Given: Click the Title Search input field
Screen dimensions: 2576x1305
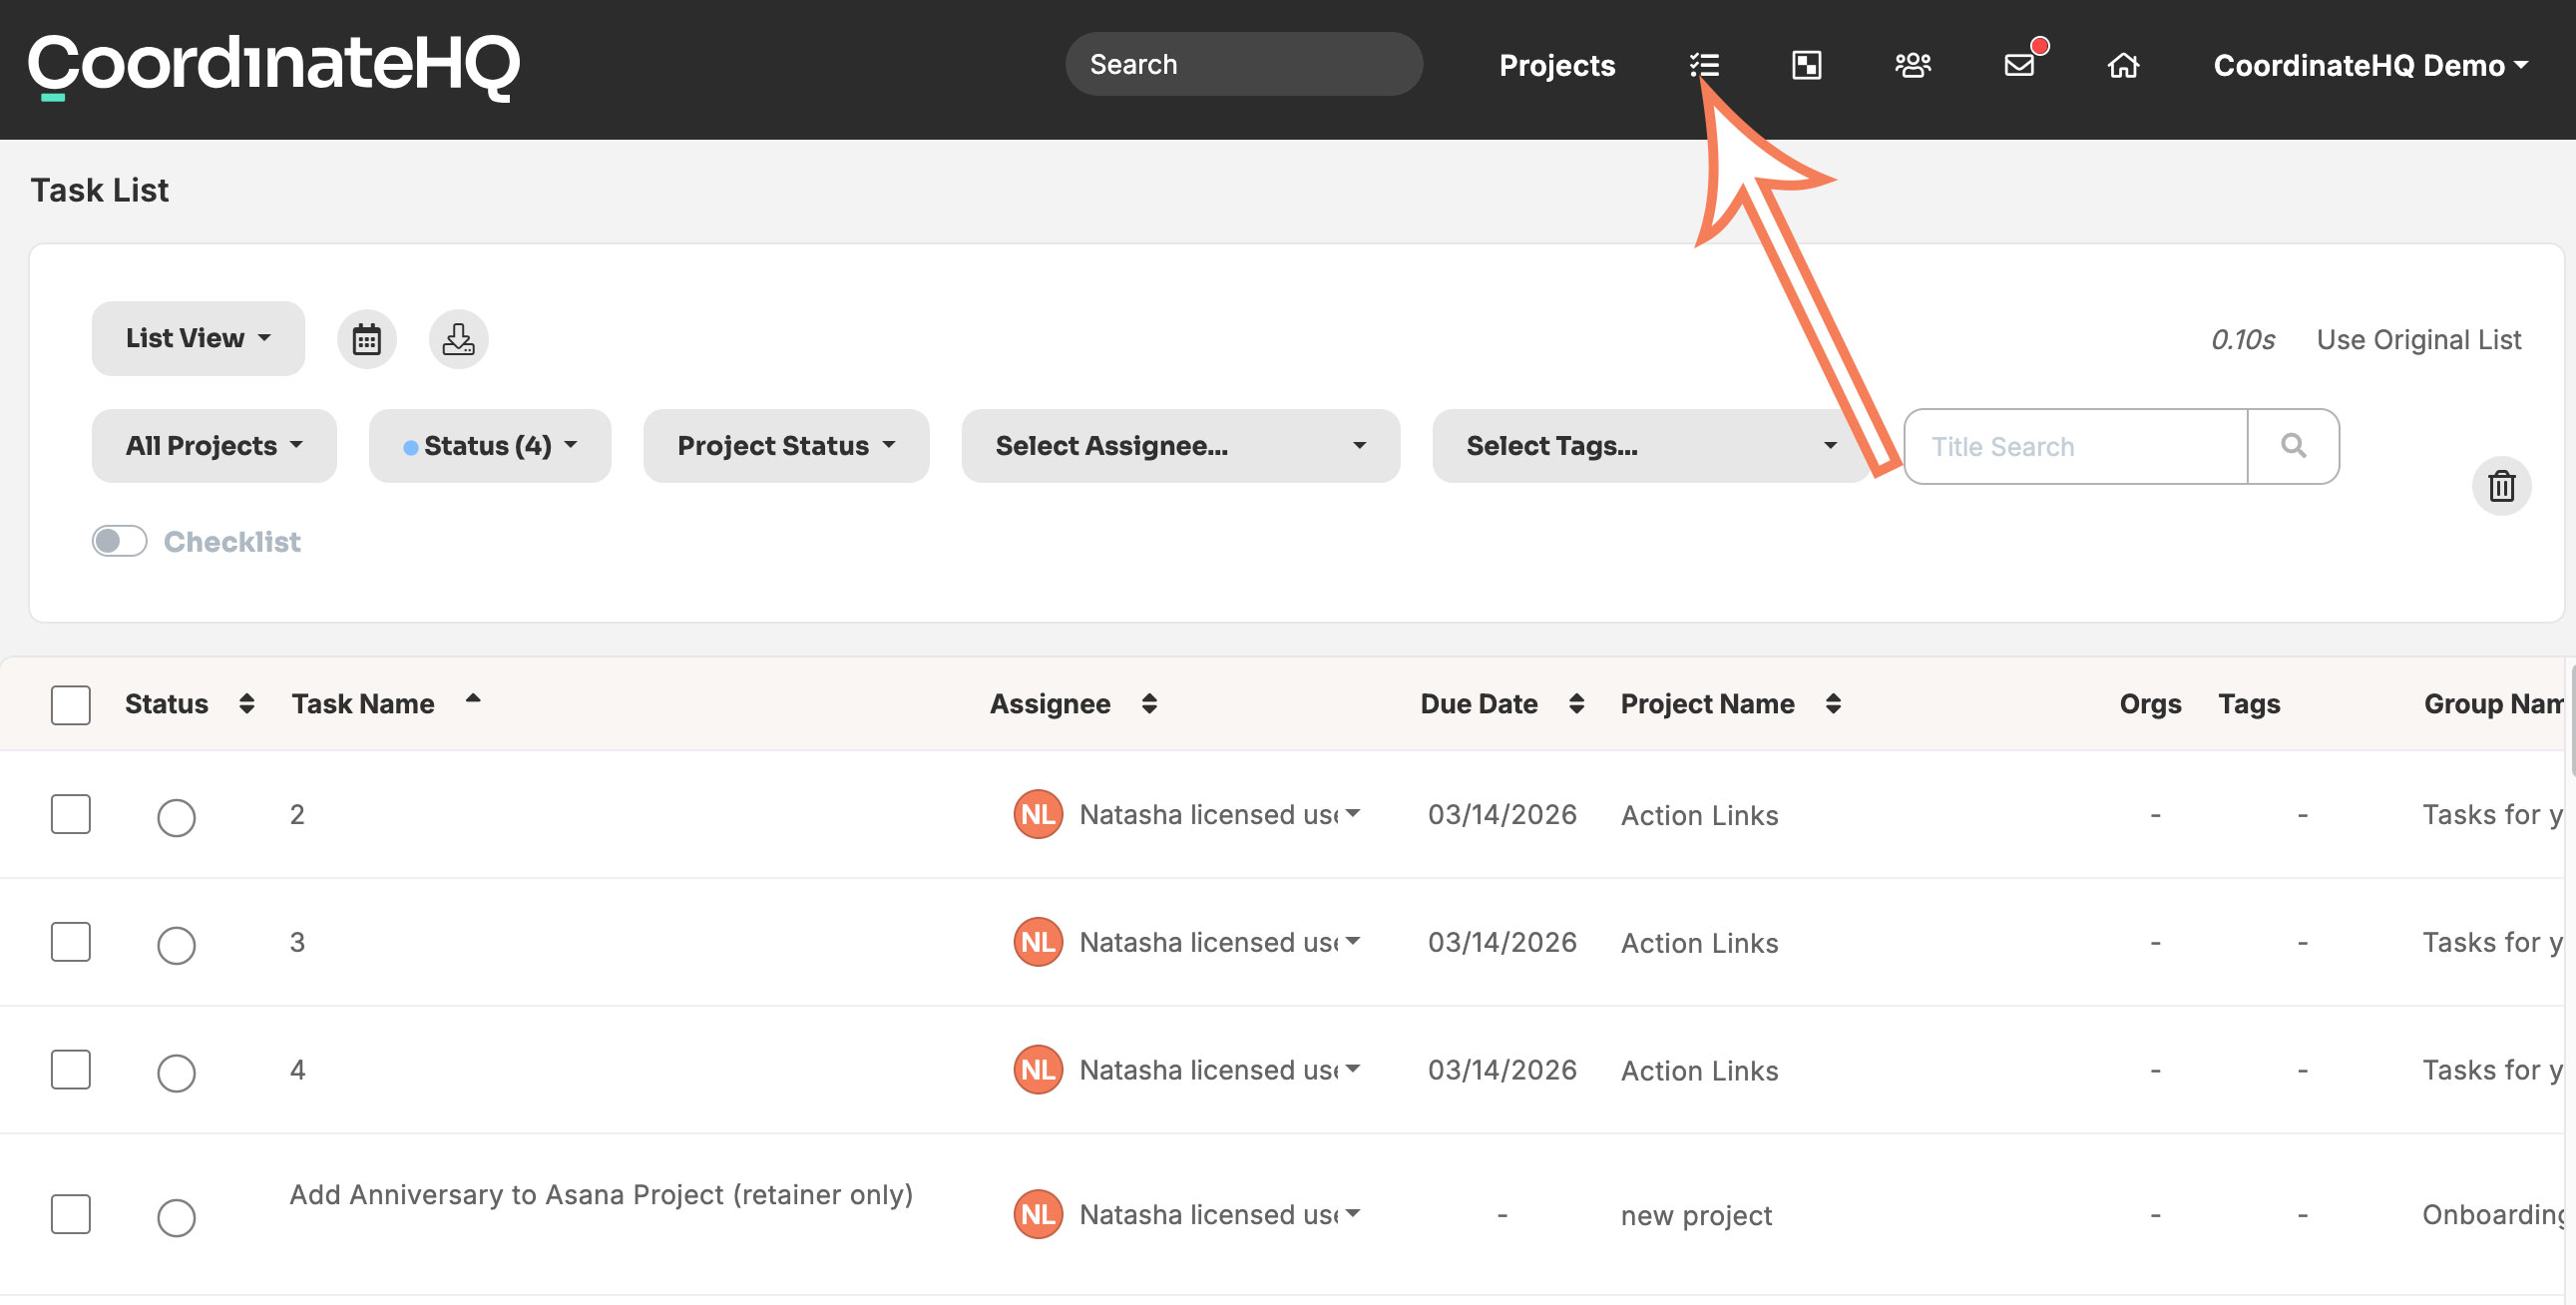Looking at the screenshot, I should point(2076,446).
